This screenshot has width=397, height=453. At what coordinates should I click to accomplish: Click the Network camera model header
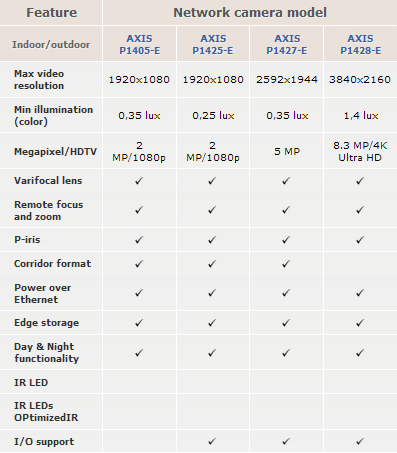(250, 13)
